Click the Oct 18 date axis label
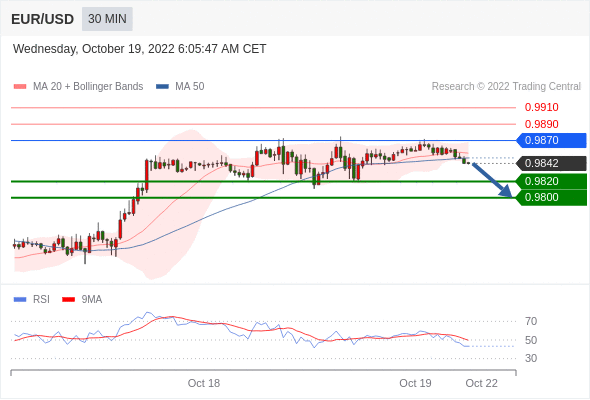590x400 pixels. [x=204, y=383]
